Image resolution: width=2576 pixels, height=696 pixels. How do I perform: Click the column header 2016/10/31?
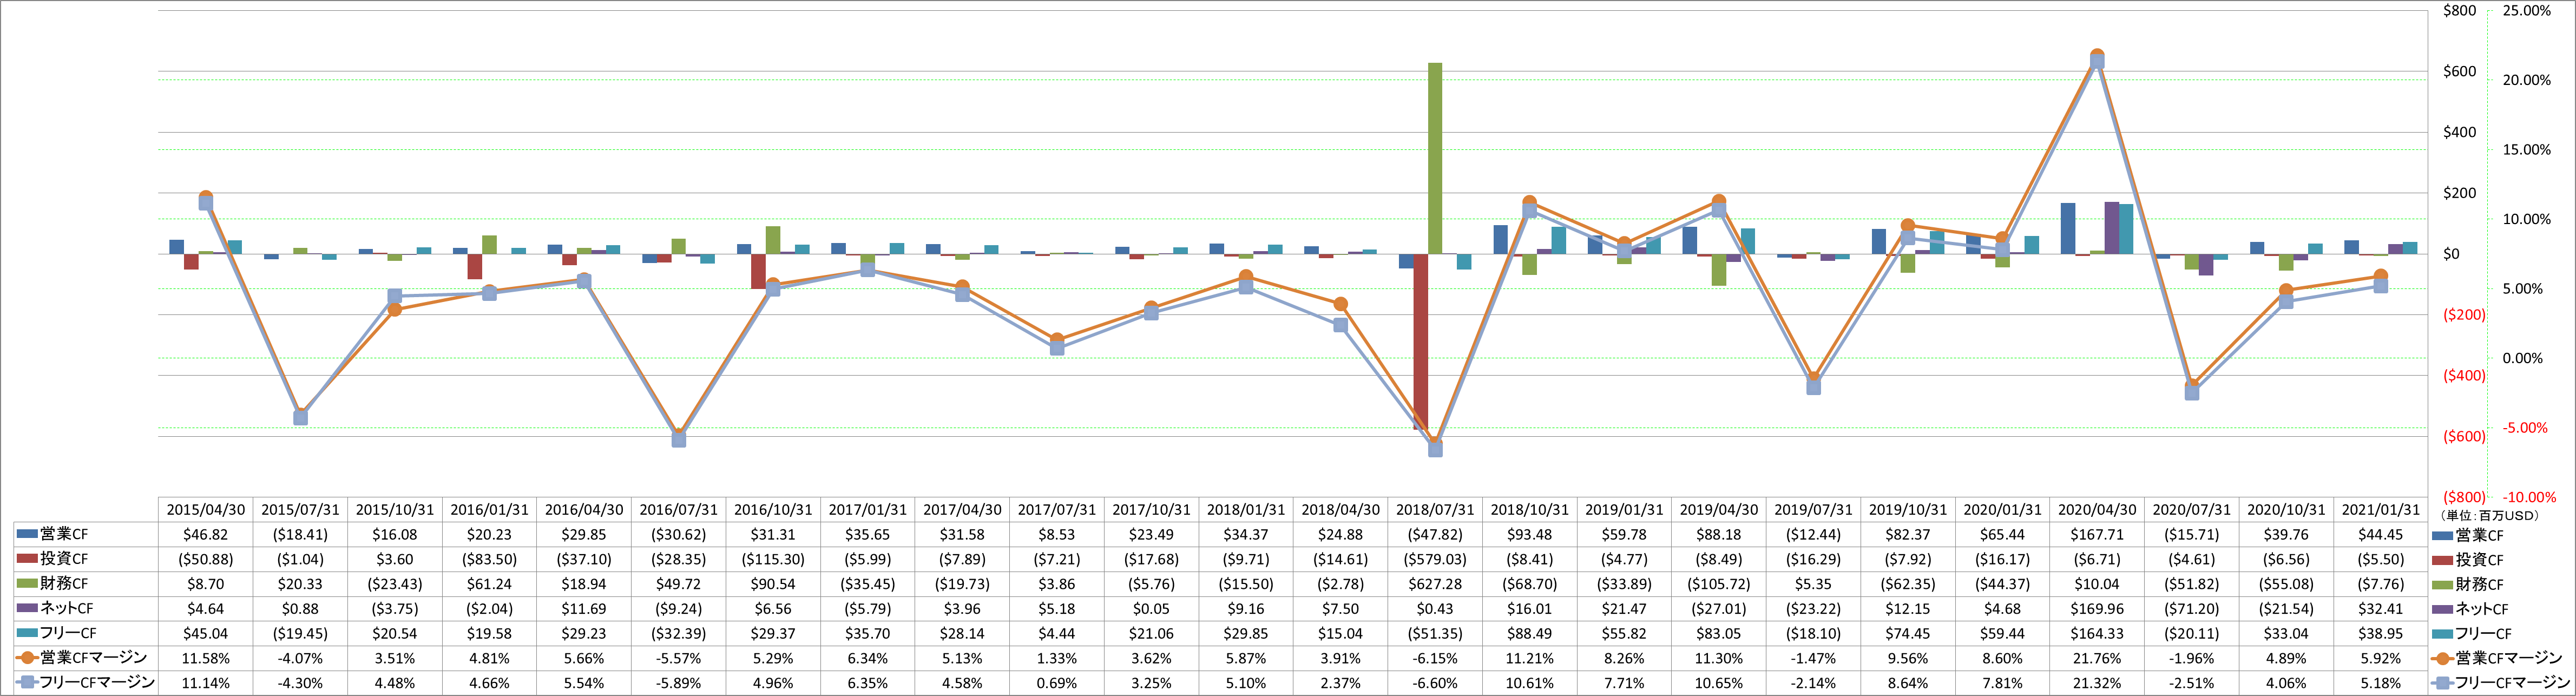773,510
